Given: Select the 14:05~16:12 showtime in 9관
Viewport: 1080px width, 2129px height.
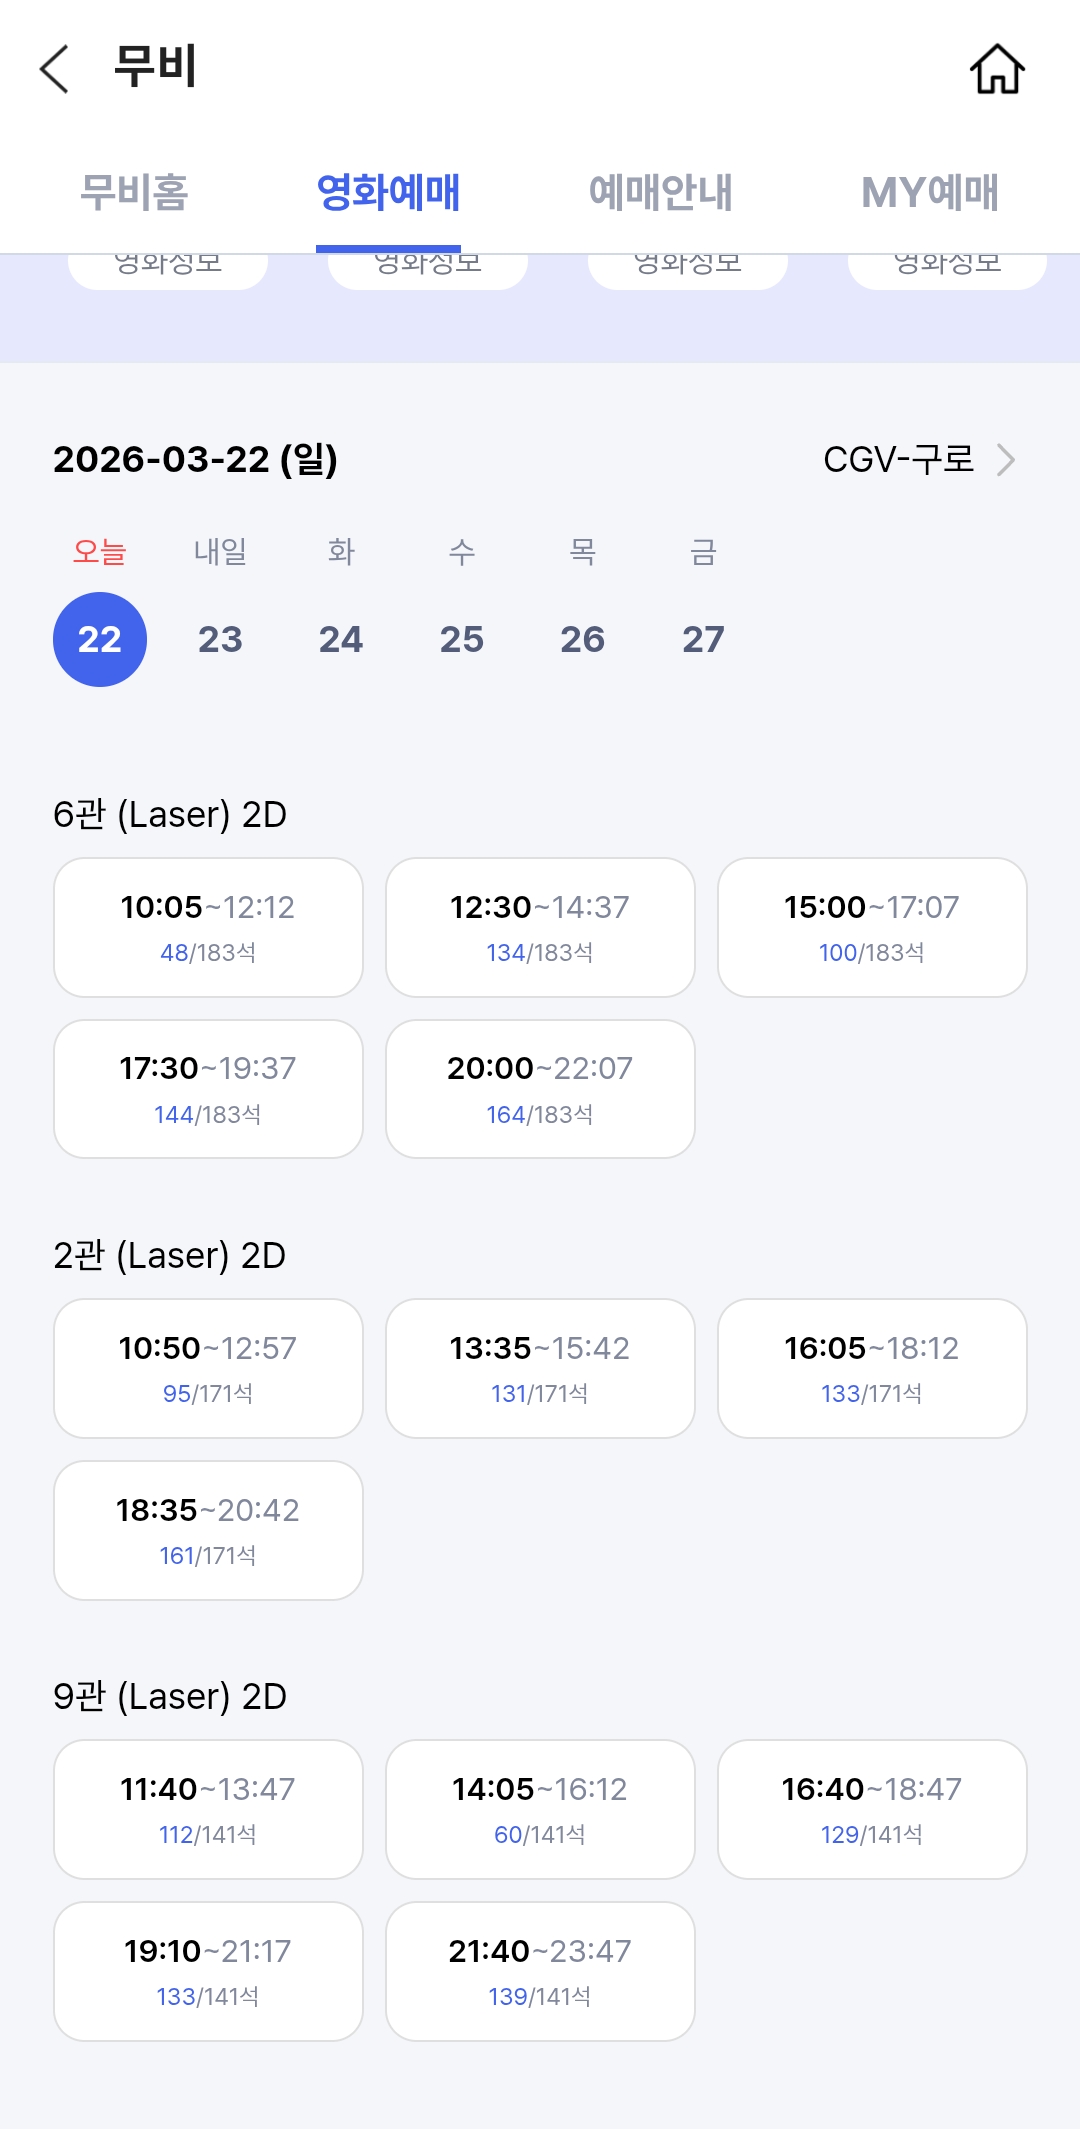Looking at the screenshot, I should (x=540, y=1809).
